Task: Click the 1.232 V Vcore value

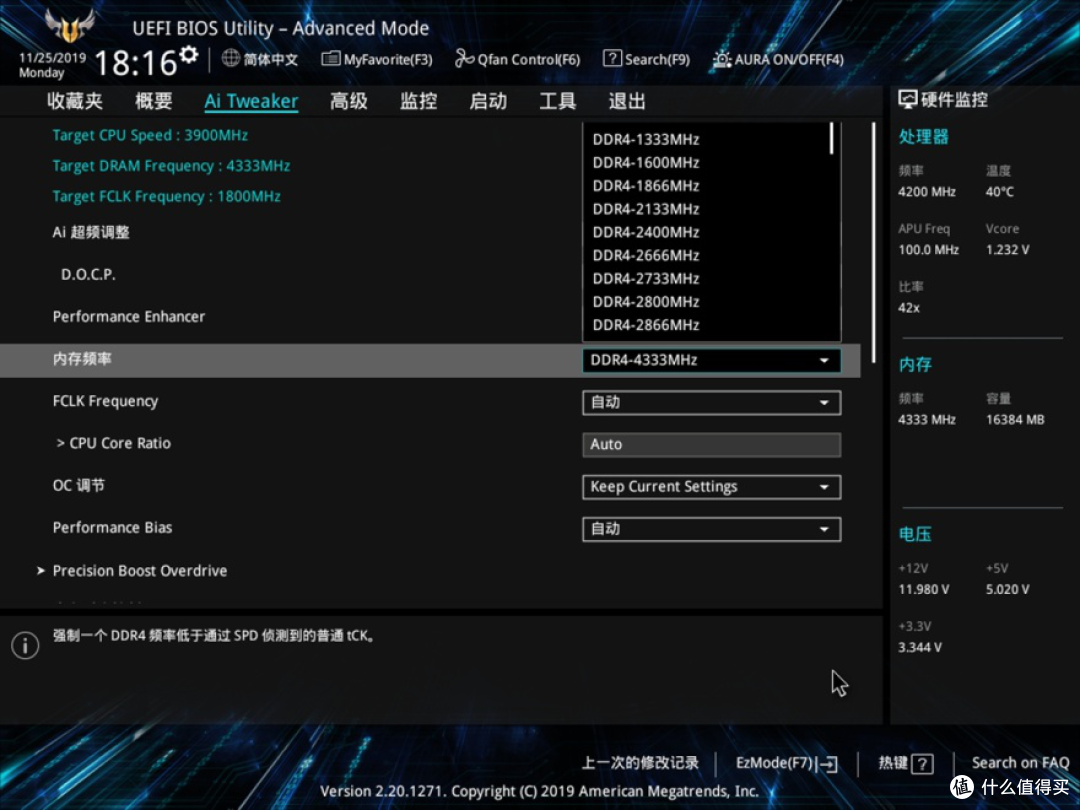Action: 1008,250
